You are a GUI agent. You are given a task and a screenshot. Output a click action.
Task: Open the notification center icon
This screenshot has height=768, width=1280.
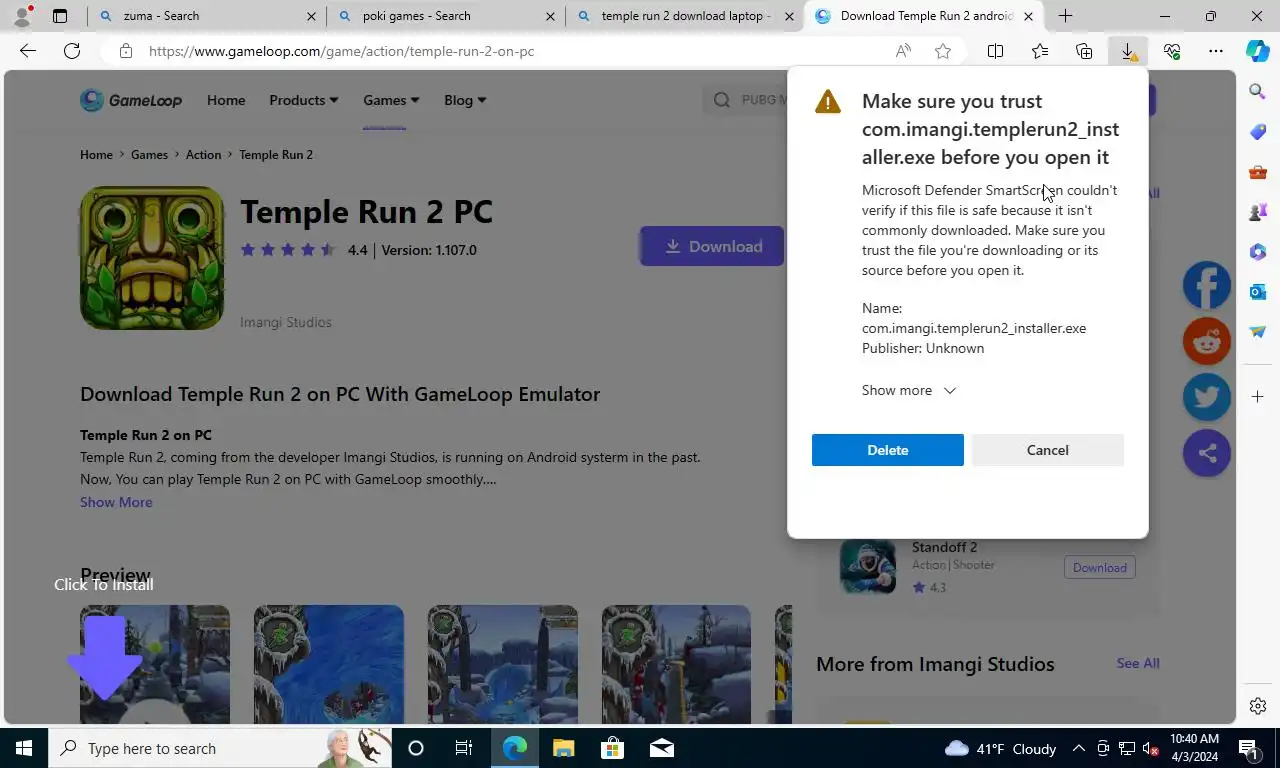click(1248, 748)
